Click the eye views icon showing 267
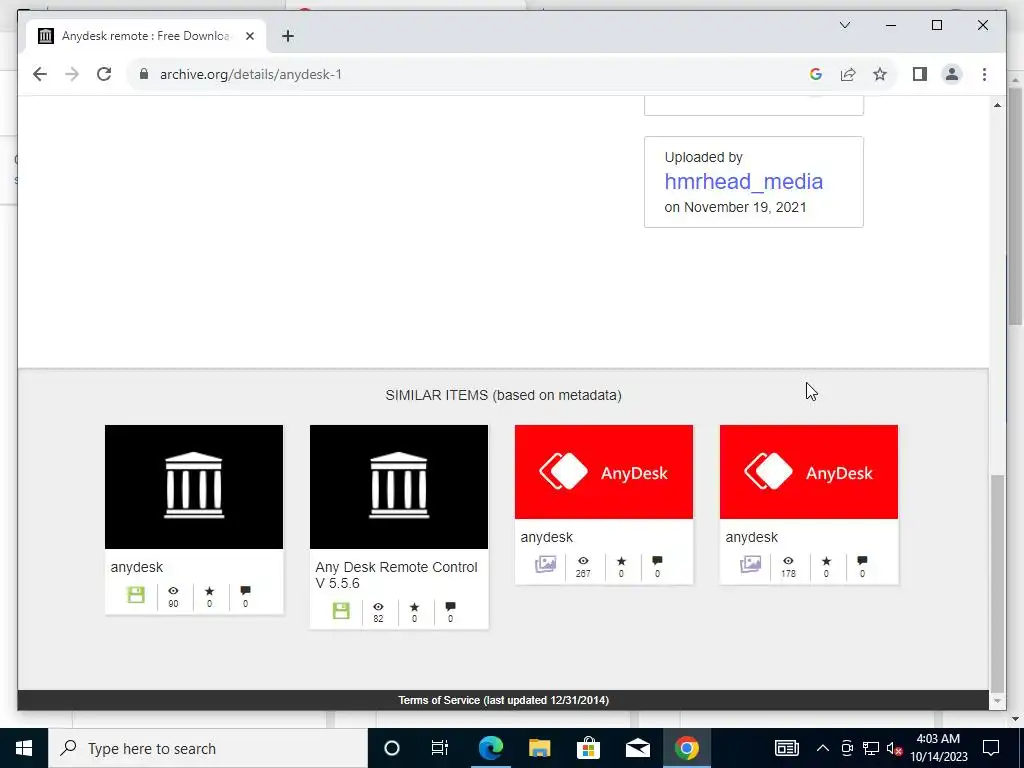Screen dimensions: 1024x768 [583, 561]
